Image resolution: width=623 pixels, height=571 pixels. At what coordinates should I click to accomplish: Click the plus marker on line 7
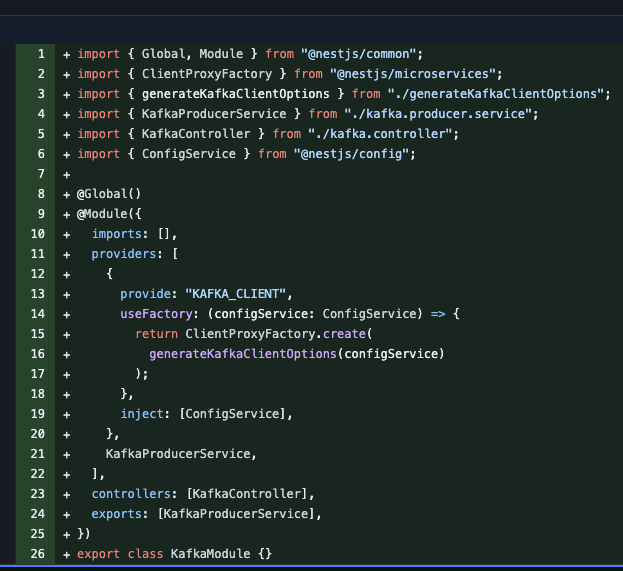(66, 175)
